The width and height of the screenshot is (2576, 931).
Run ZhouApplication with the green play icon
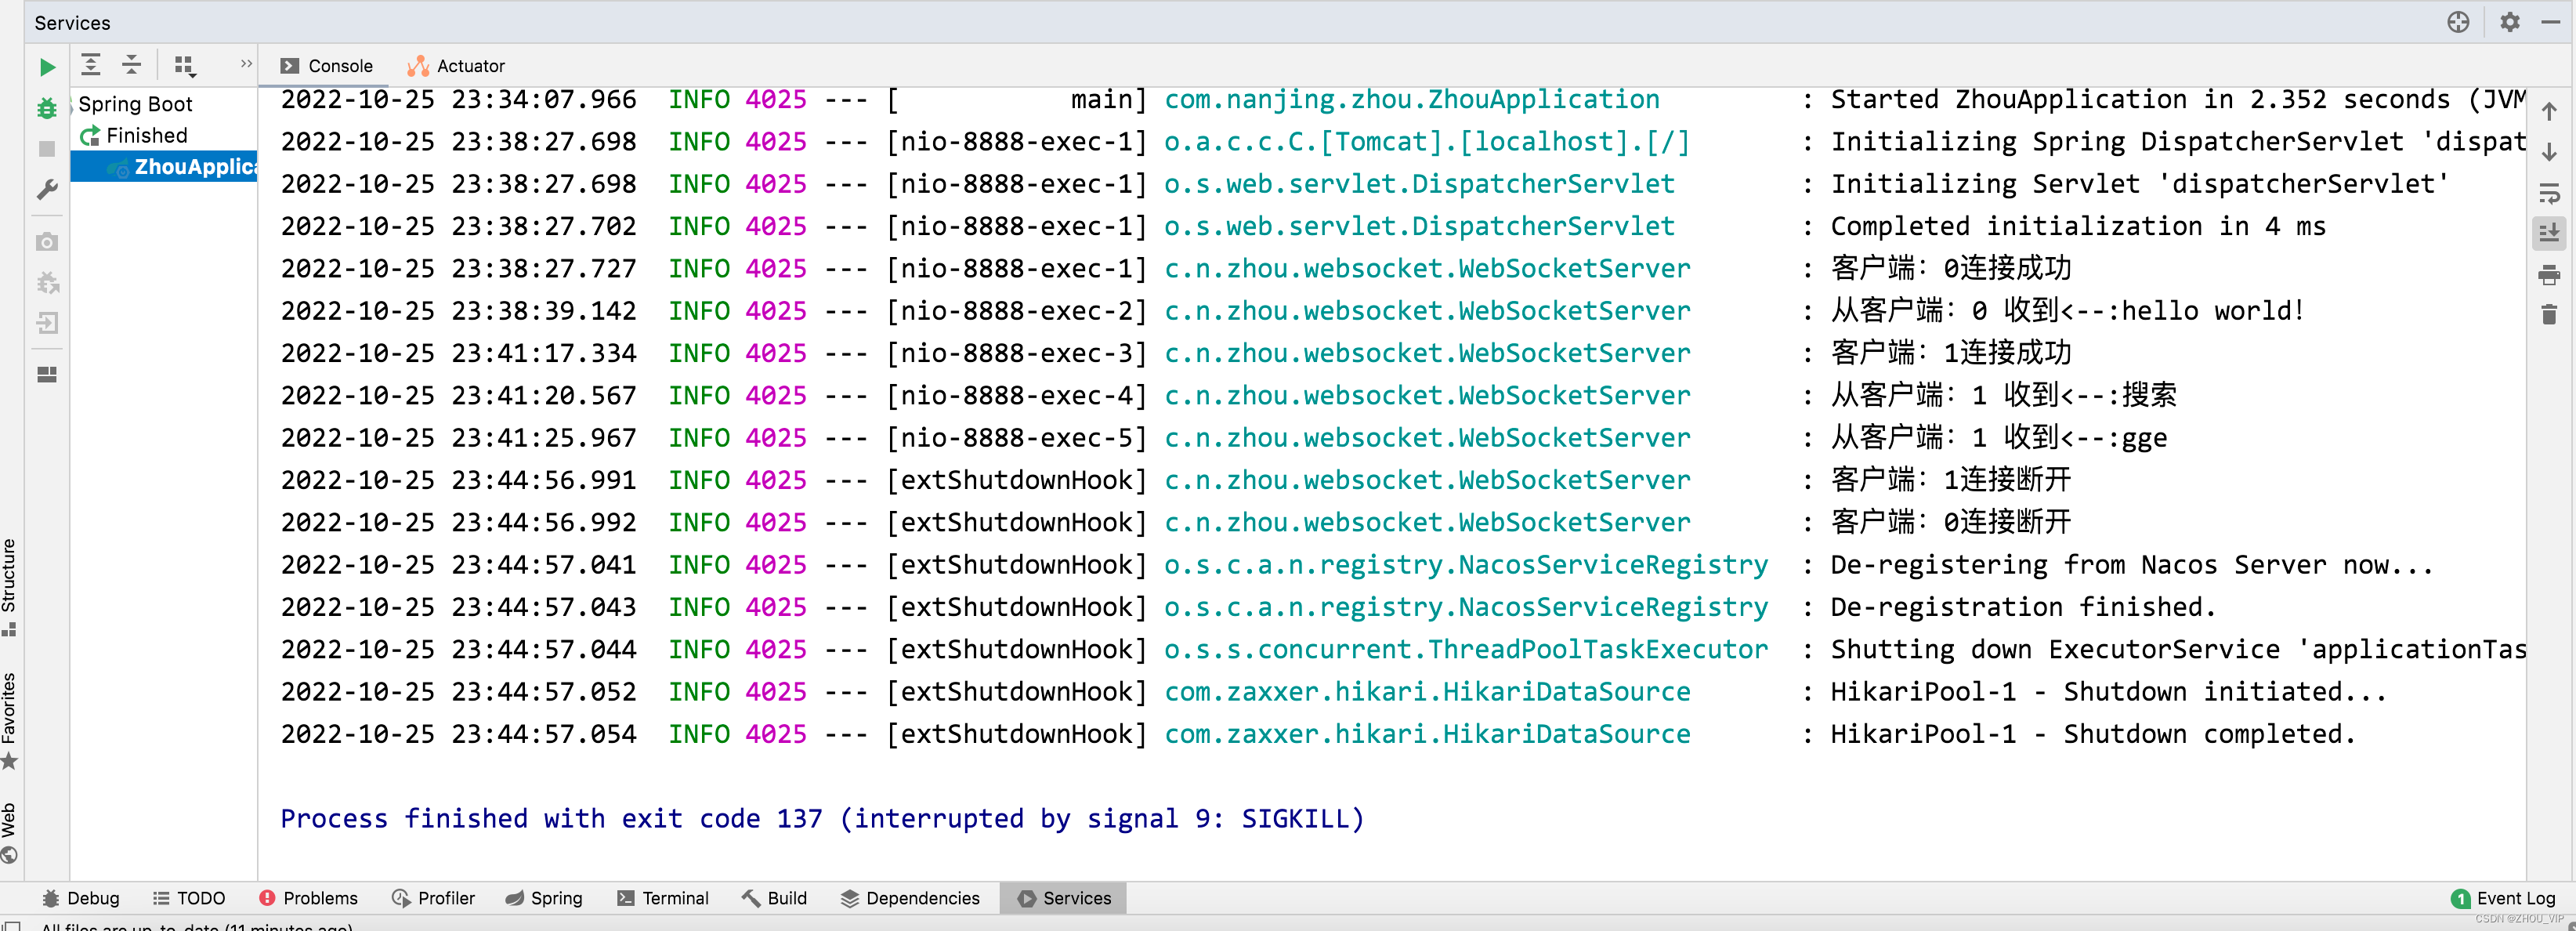(x=46, y=67)
